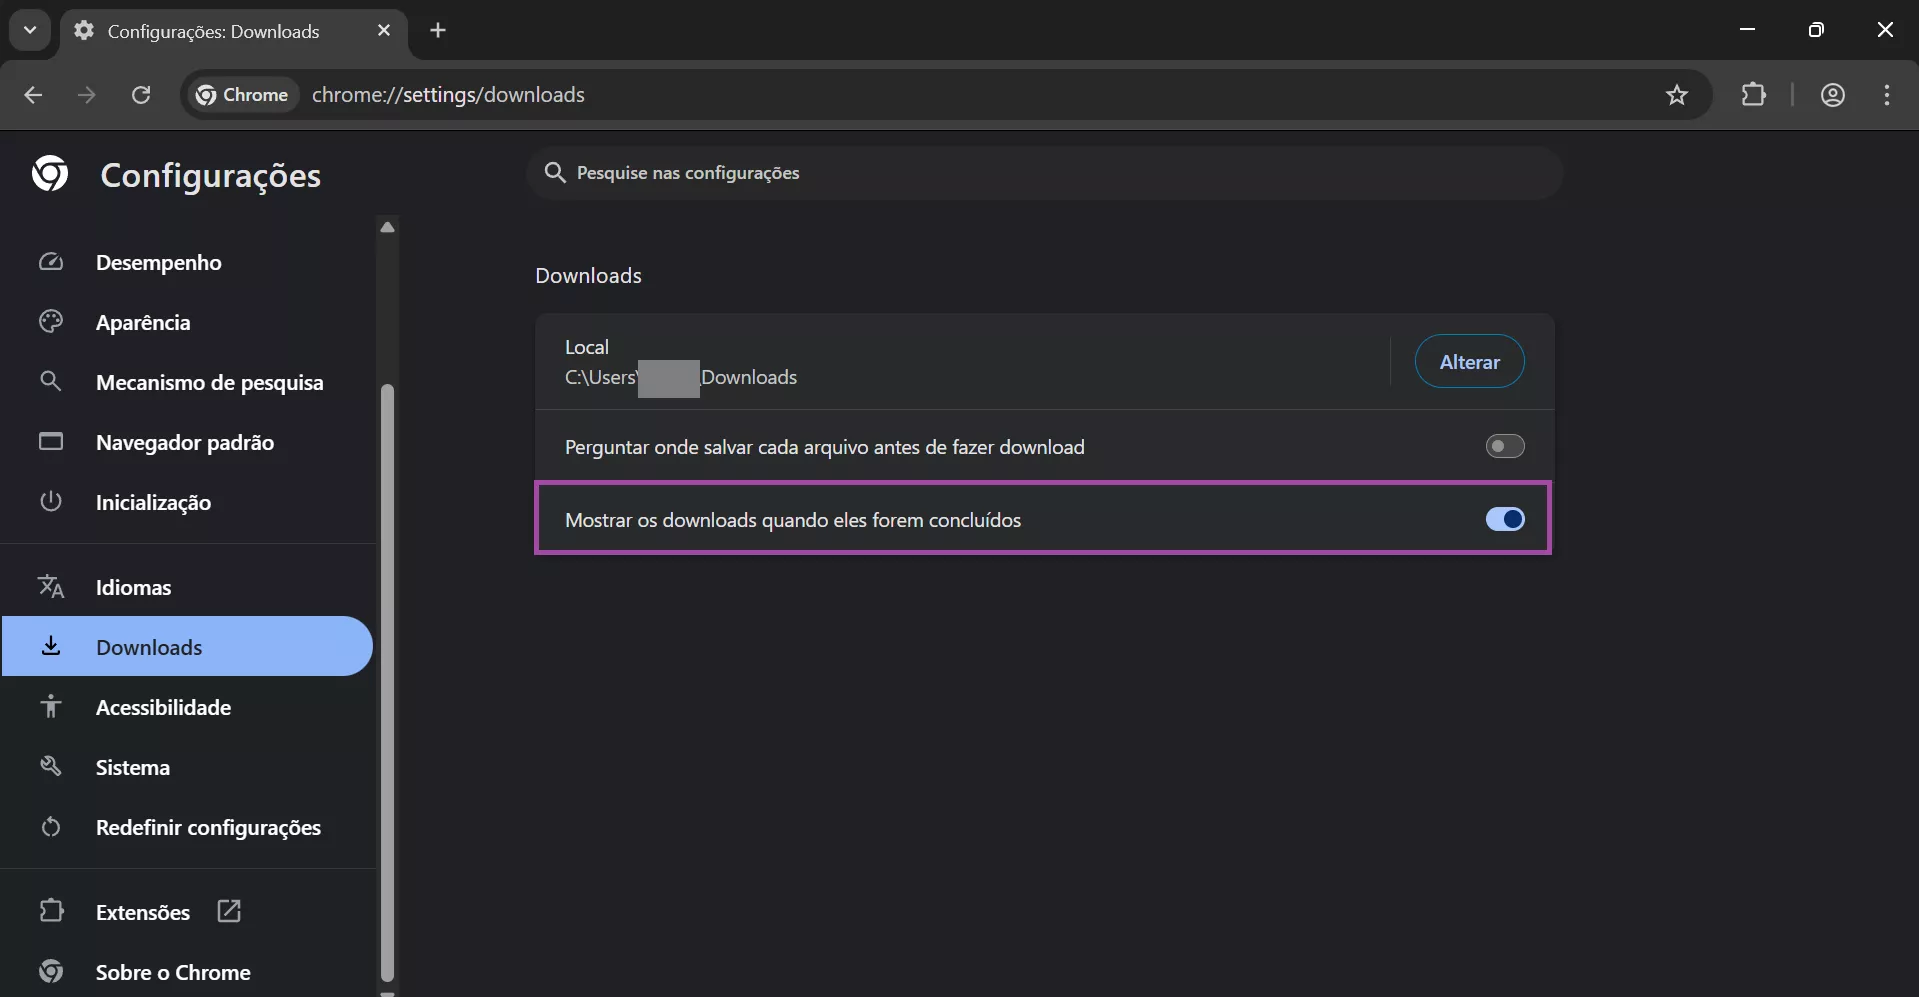Select Idiomas in the sidebar
Image resolution: width=1919 pixels, height=997 pixels.
(133, 587)
